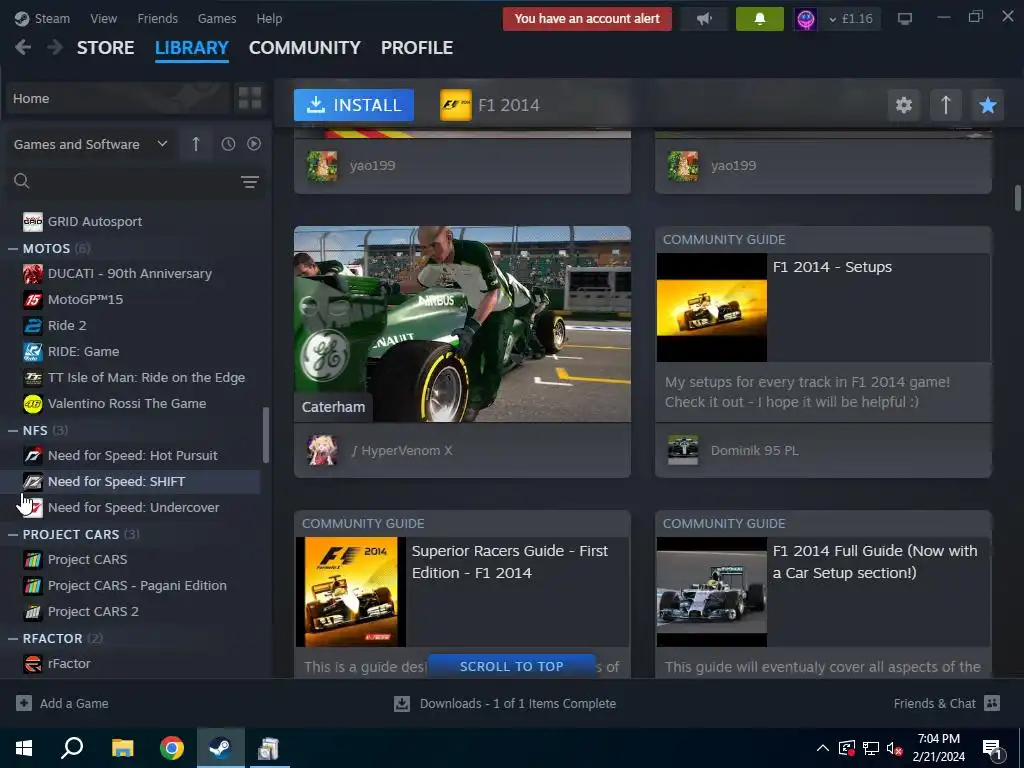
Task: Click the F1 2014 Setups guide thumbnail
Action: 712,307
